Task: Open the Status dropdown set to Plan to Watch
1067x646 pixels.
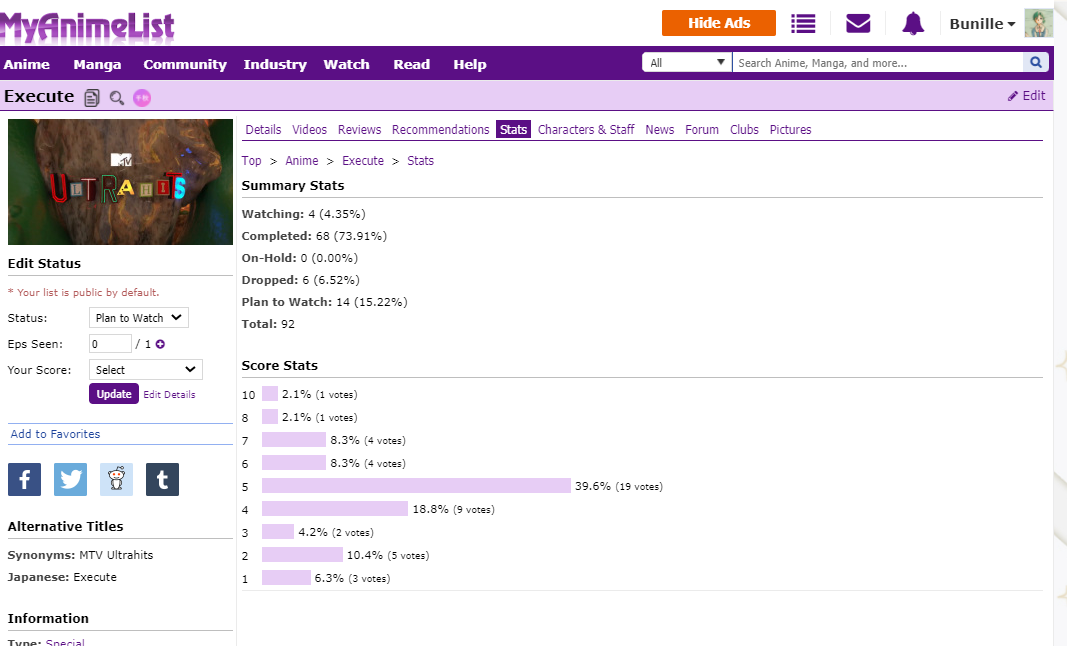Action: (x=138, y=318)
